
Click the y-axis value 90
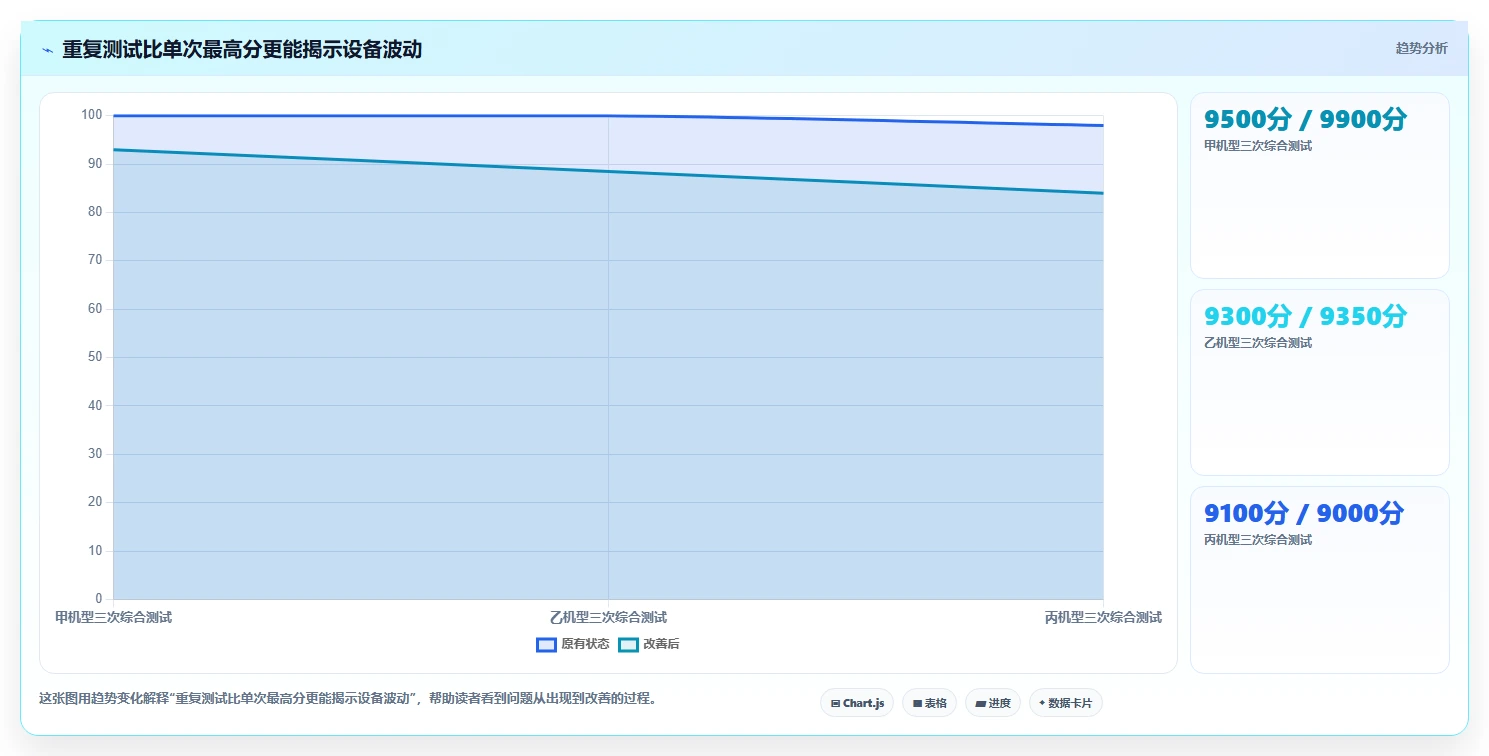coord(95,163)
